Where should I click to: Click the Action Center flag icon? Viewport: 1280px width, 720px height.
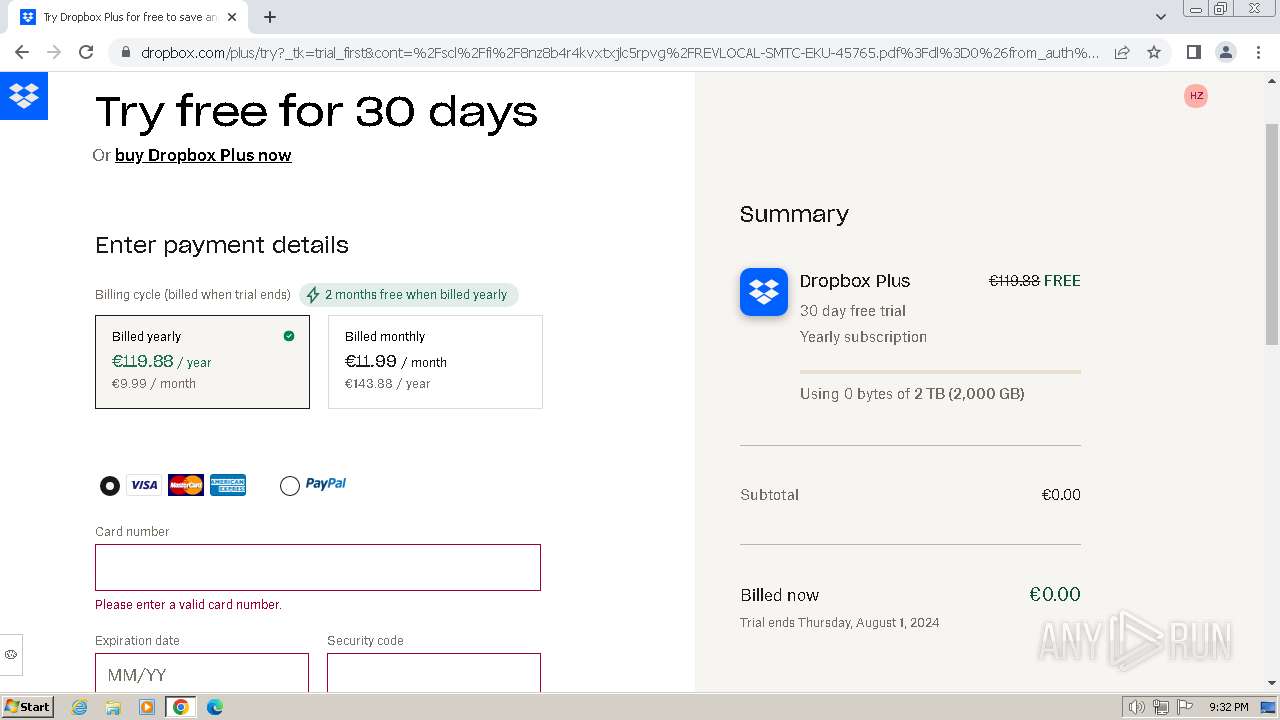click(1185, 707)
